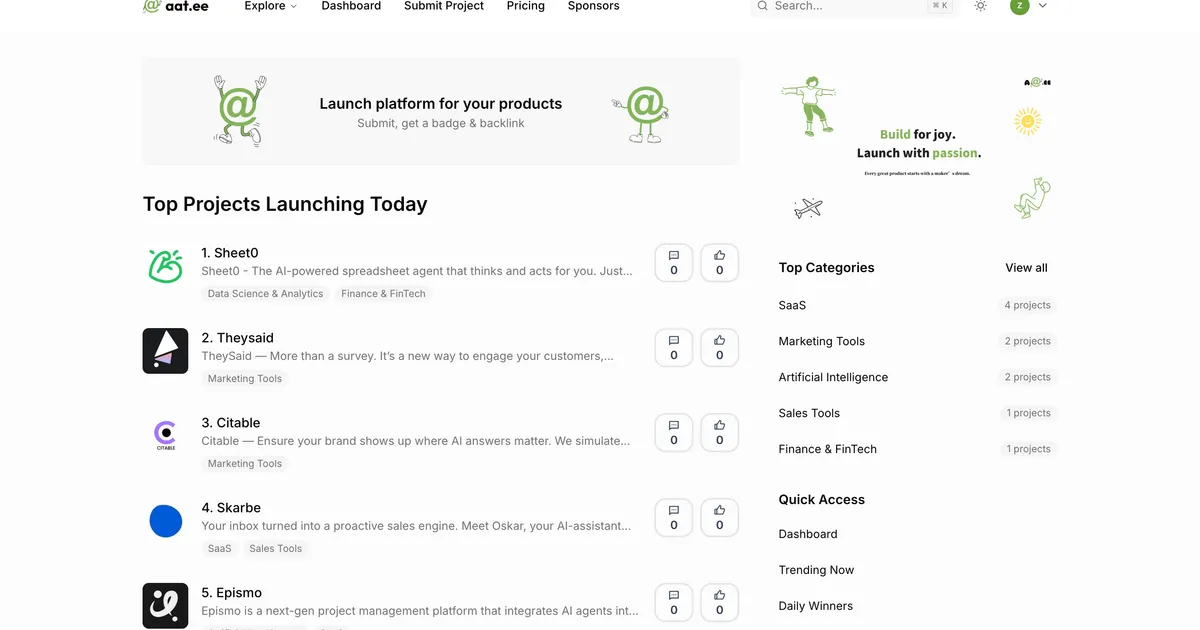Go to the Dashboard nav item
Viewport: 1200px width, 630px height.
tap(351, 6)
